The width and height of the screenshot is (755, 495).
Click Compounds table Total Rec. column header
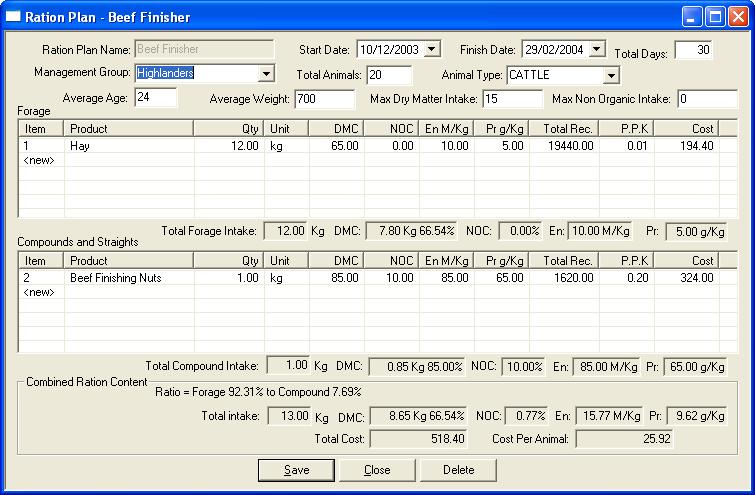tap(564, 261)
